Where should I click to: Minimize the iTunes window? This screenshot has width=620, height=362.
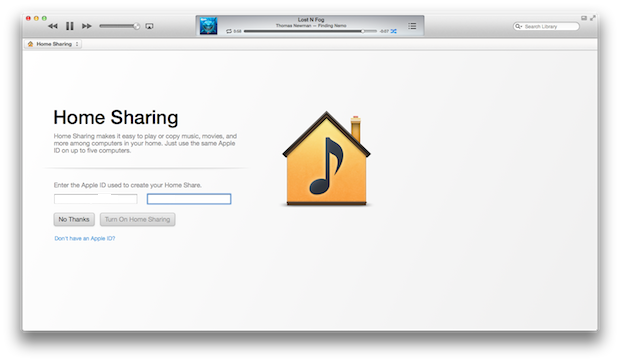pyautogui.click(x=36, y=18)
